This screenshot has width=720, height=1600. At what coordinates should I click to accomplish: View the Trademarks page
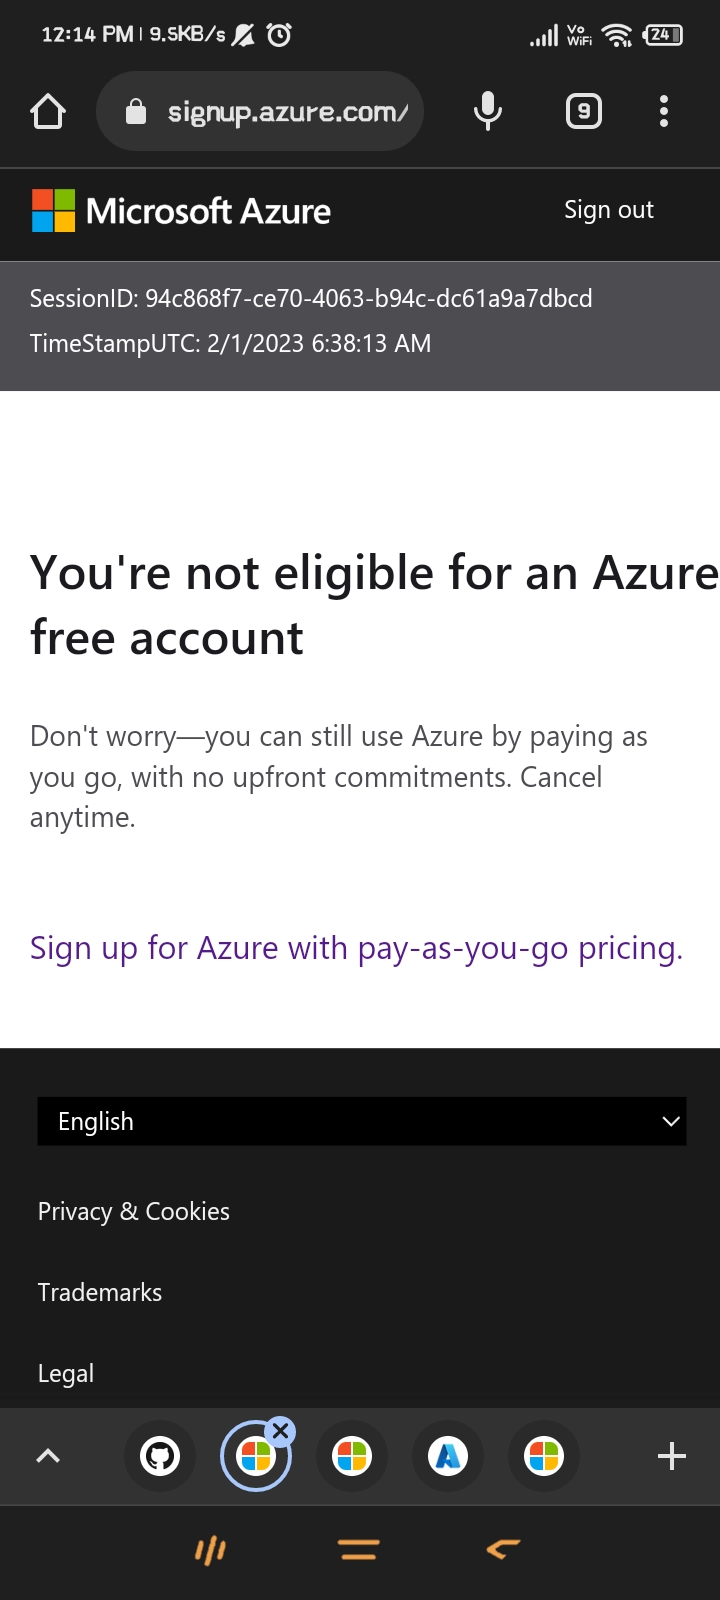coord(99,1292)
